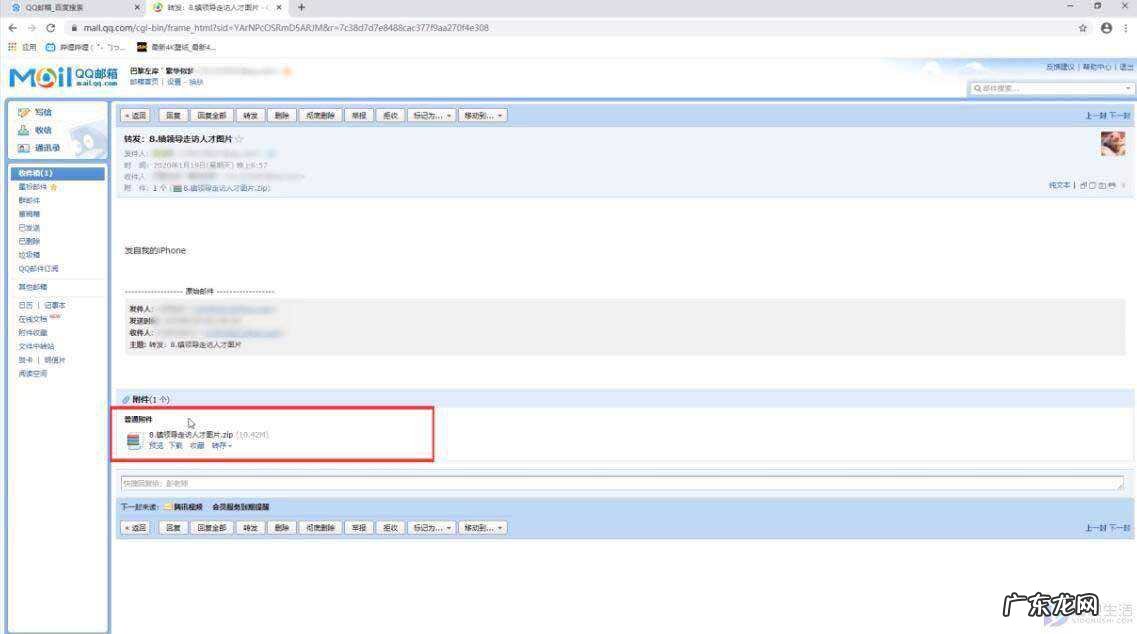Screen dimensions: 1137x634
Task: Open the contacts (通讯录) icon
Action: click(x=24, y=147)
